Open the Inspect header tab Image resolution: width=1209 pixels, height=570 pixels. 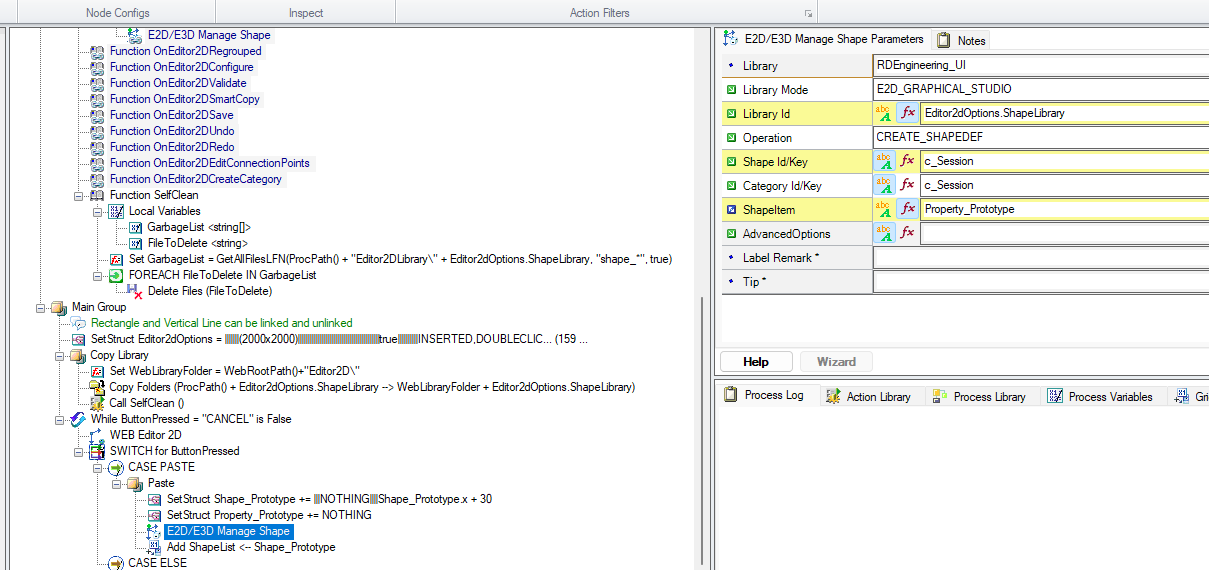(306, 13)
